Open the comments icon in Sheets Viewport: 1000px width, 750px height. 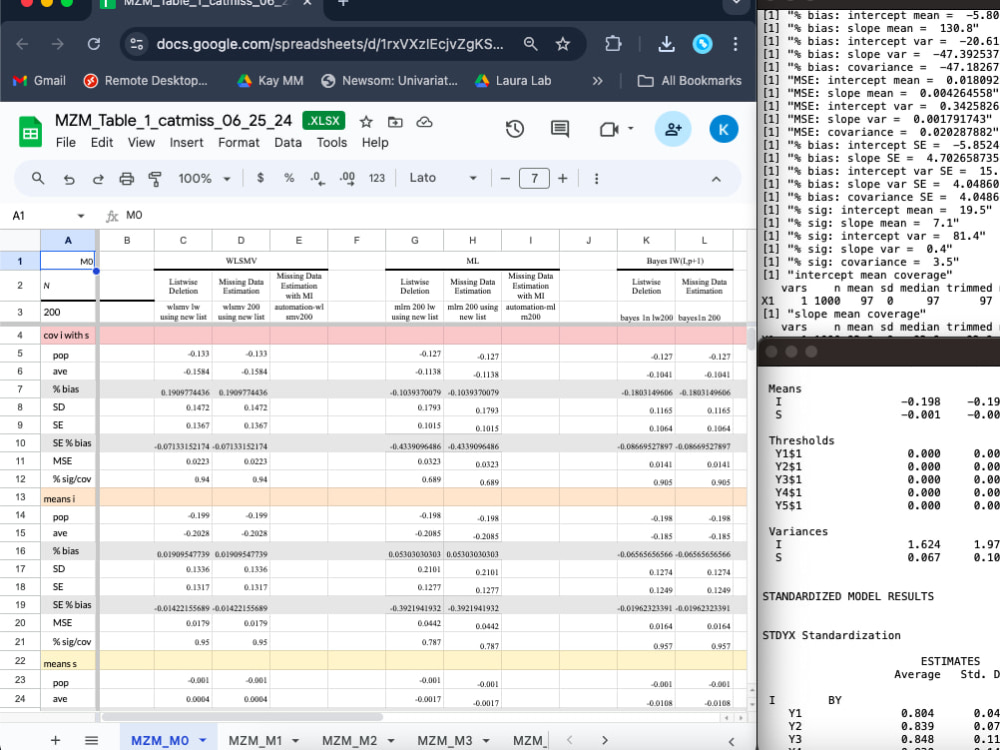[x=559, y=129]
